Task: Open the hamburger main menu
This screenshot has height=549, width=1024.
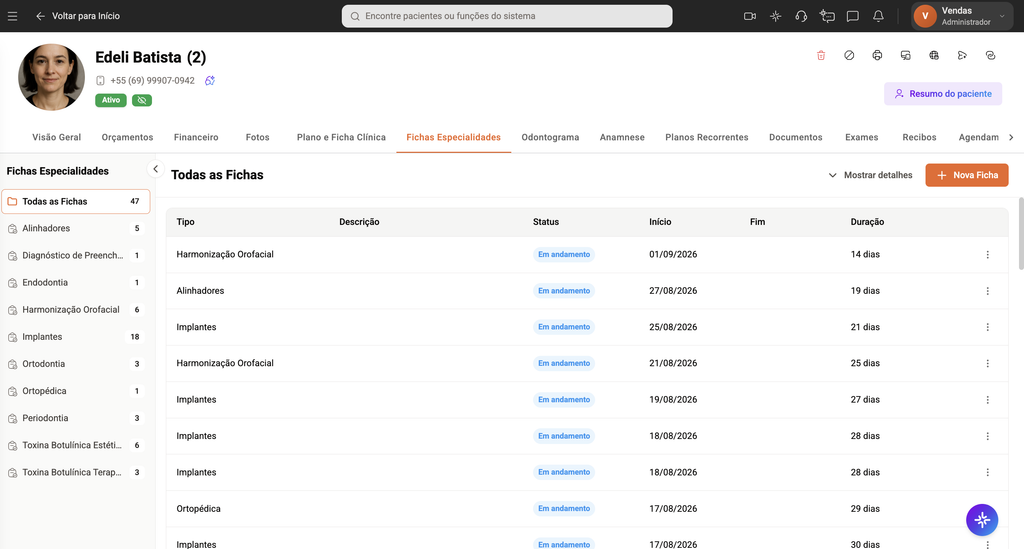Action: click(12, 16)
